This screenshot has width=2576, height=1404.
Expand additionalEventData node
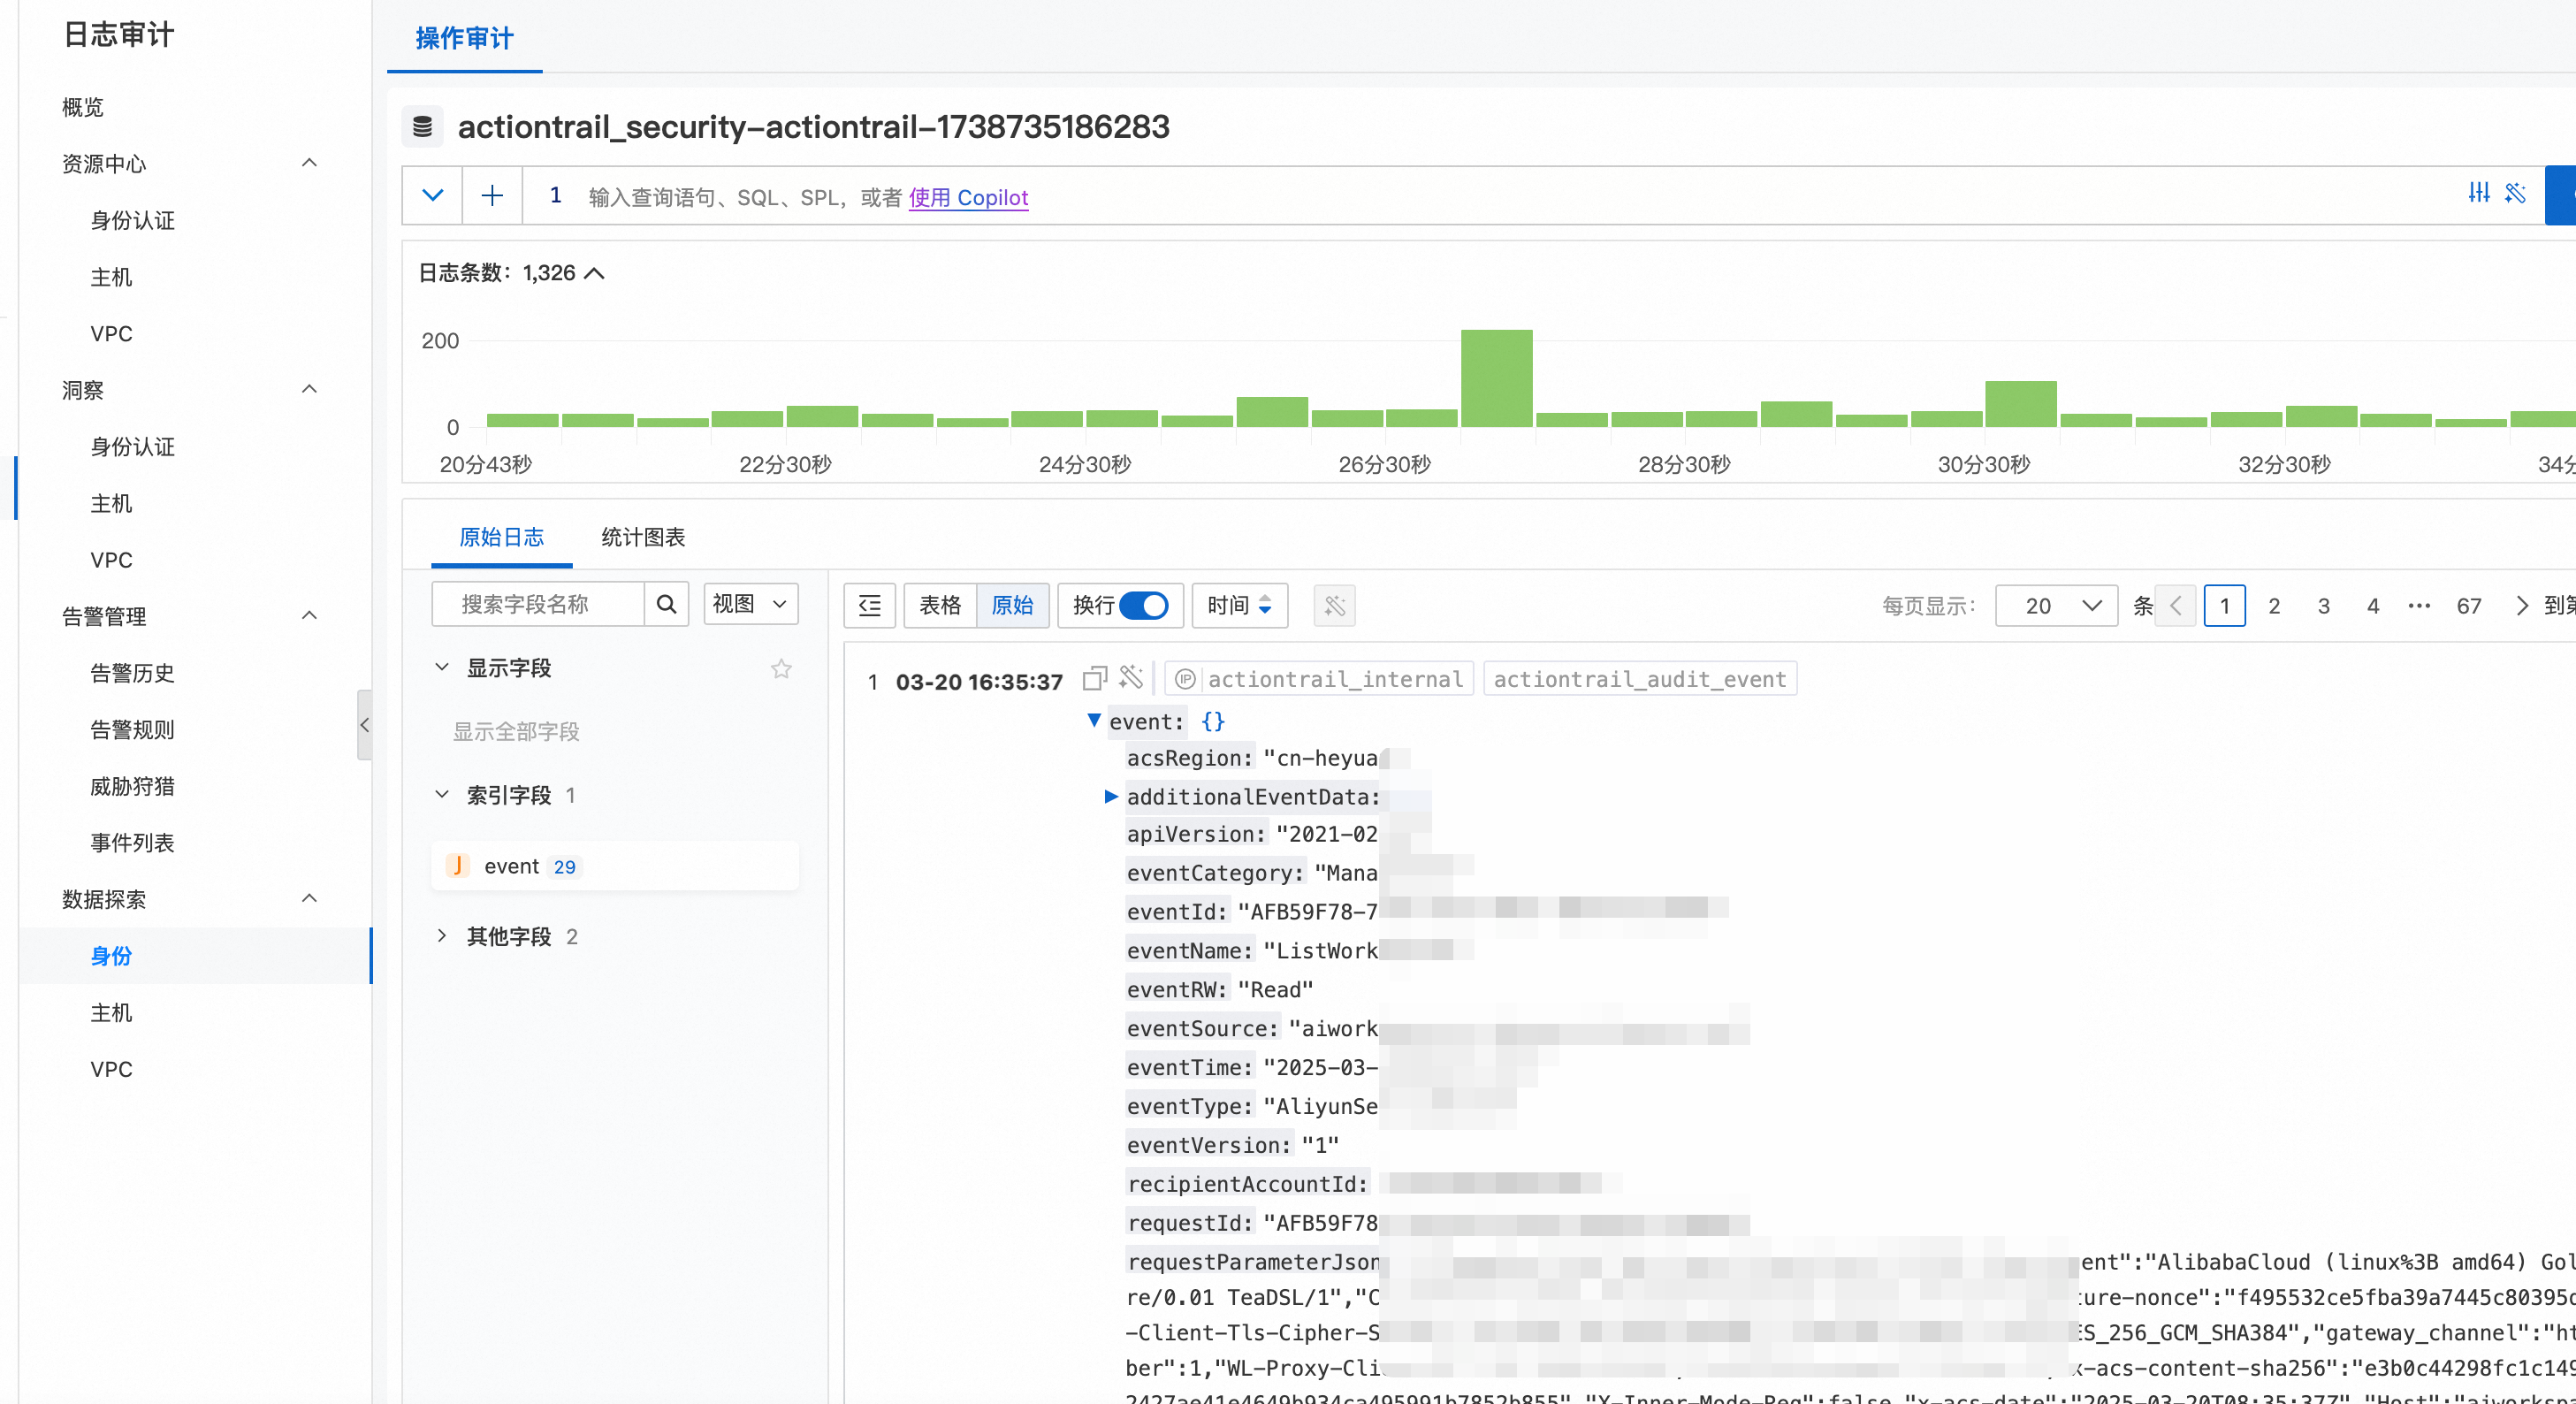[x=1110, y=796]
